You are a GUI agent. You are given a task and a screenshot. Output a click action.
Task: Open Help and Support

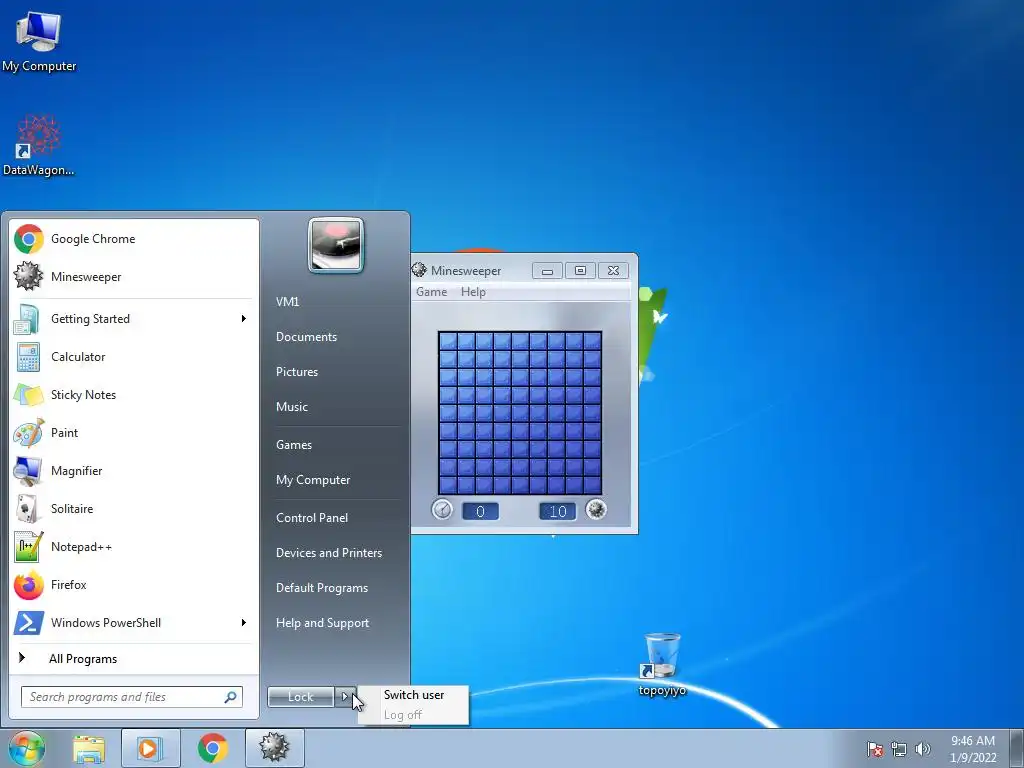[323, 623]
